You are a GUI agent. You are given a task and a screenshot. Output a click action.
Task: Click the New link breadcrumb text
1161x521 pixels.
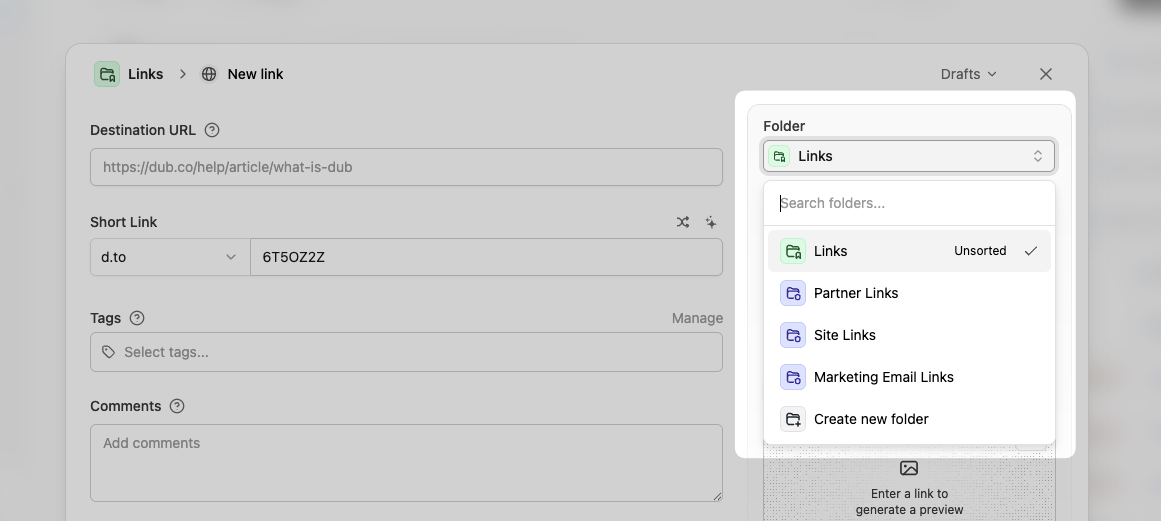pyautogui.click(x=255, y=74)
